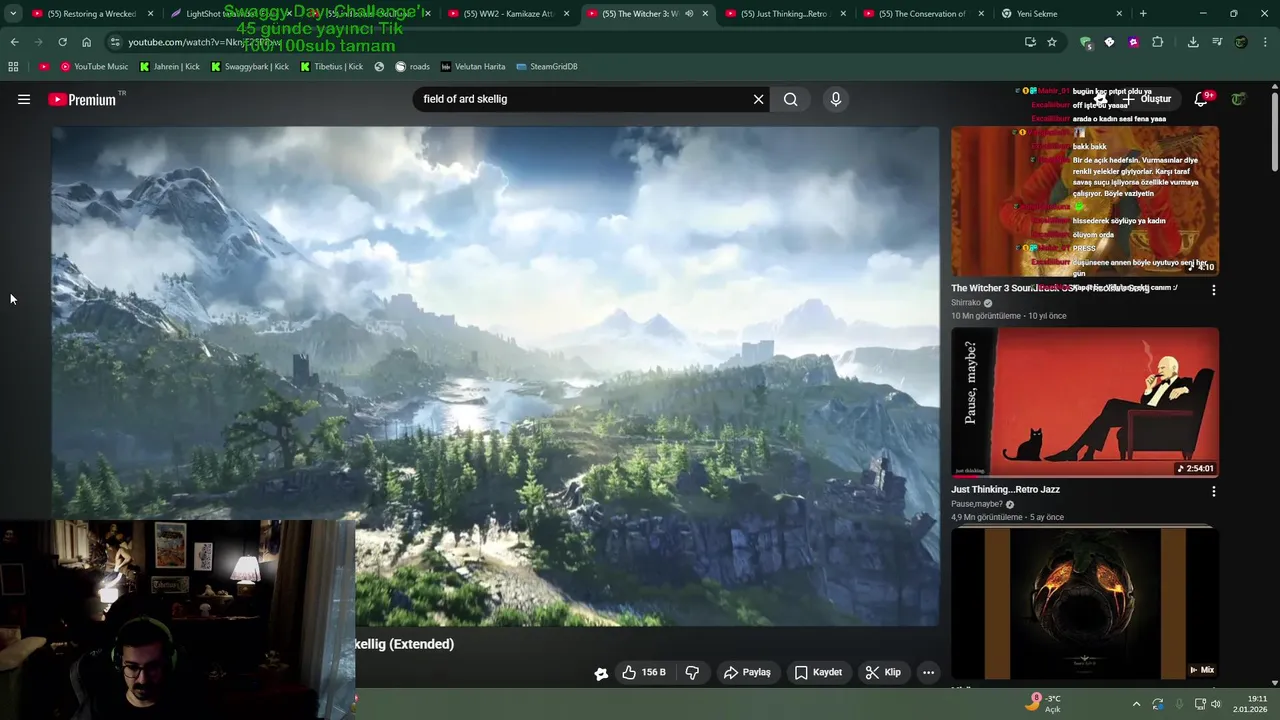Save the video with Kaydet

(x=818, y=672)
